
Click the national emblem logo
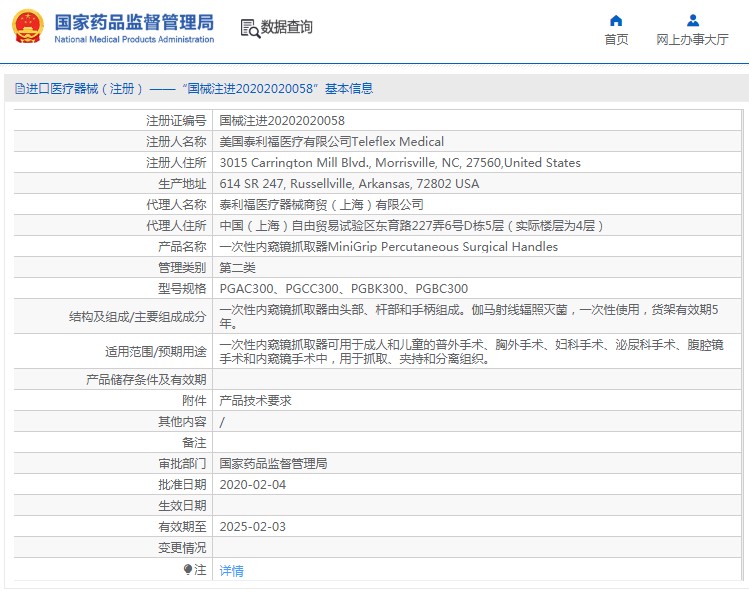(28, 26)
